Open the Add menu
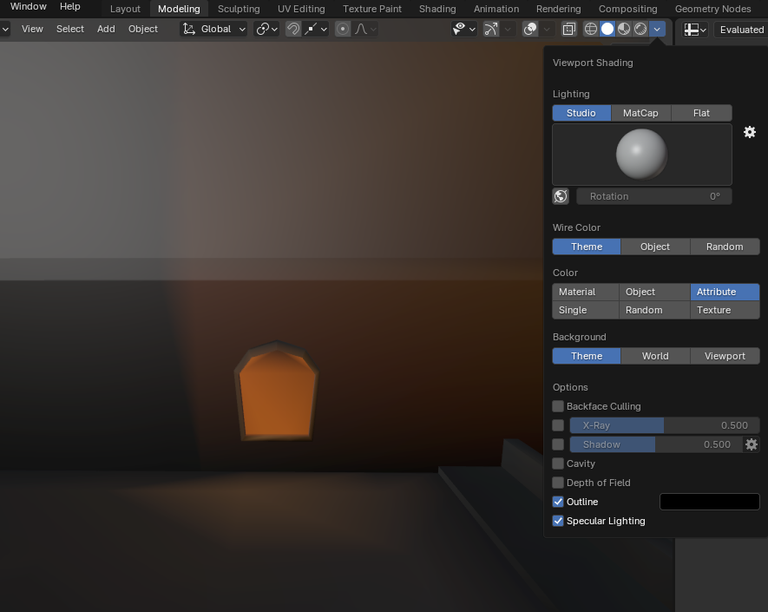 click(x=106, y=29)
